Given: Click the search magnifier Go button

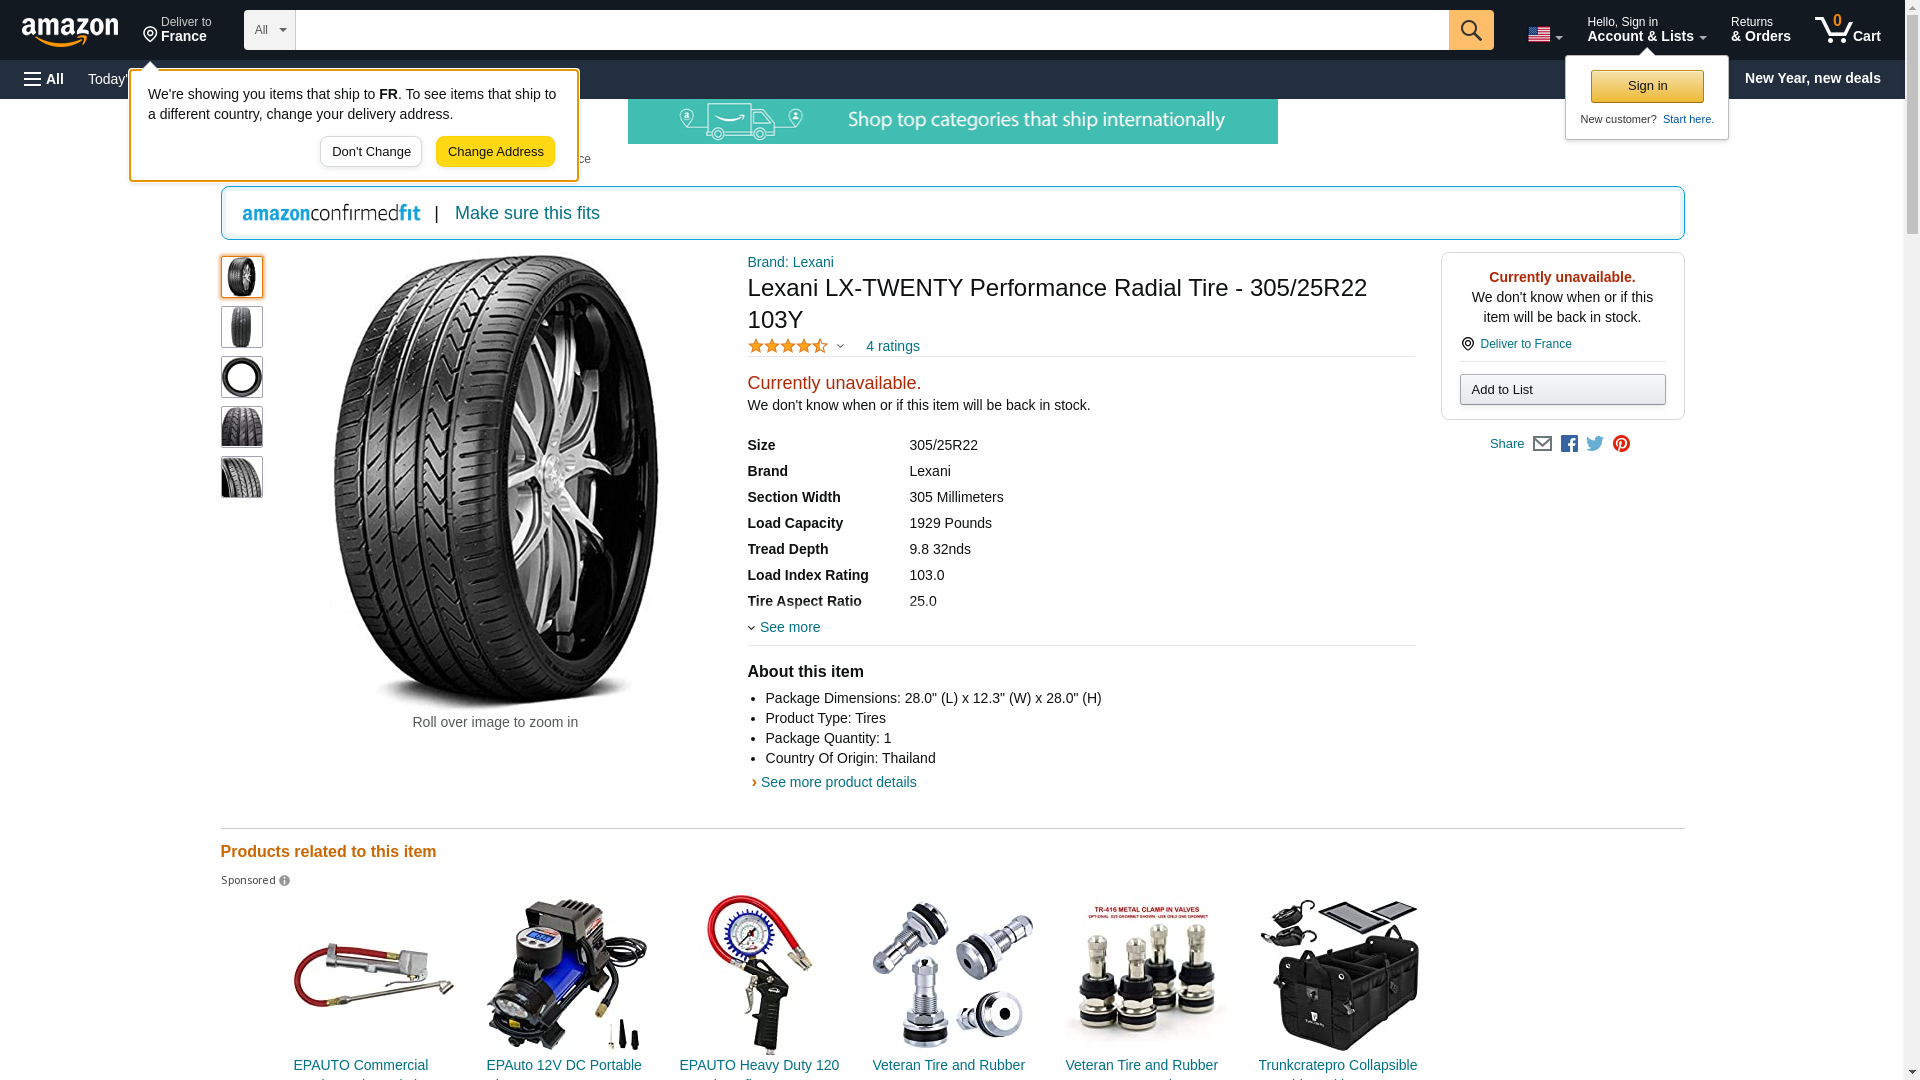Looking at the screenshot, I should 1470,30.
